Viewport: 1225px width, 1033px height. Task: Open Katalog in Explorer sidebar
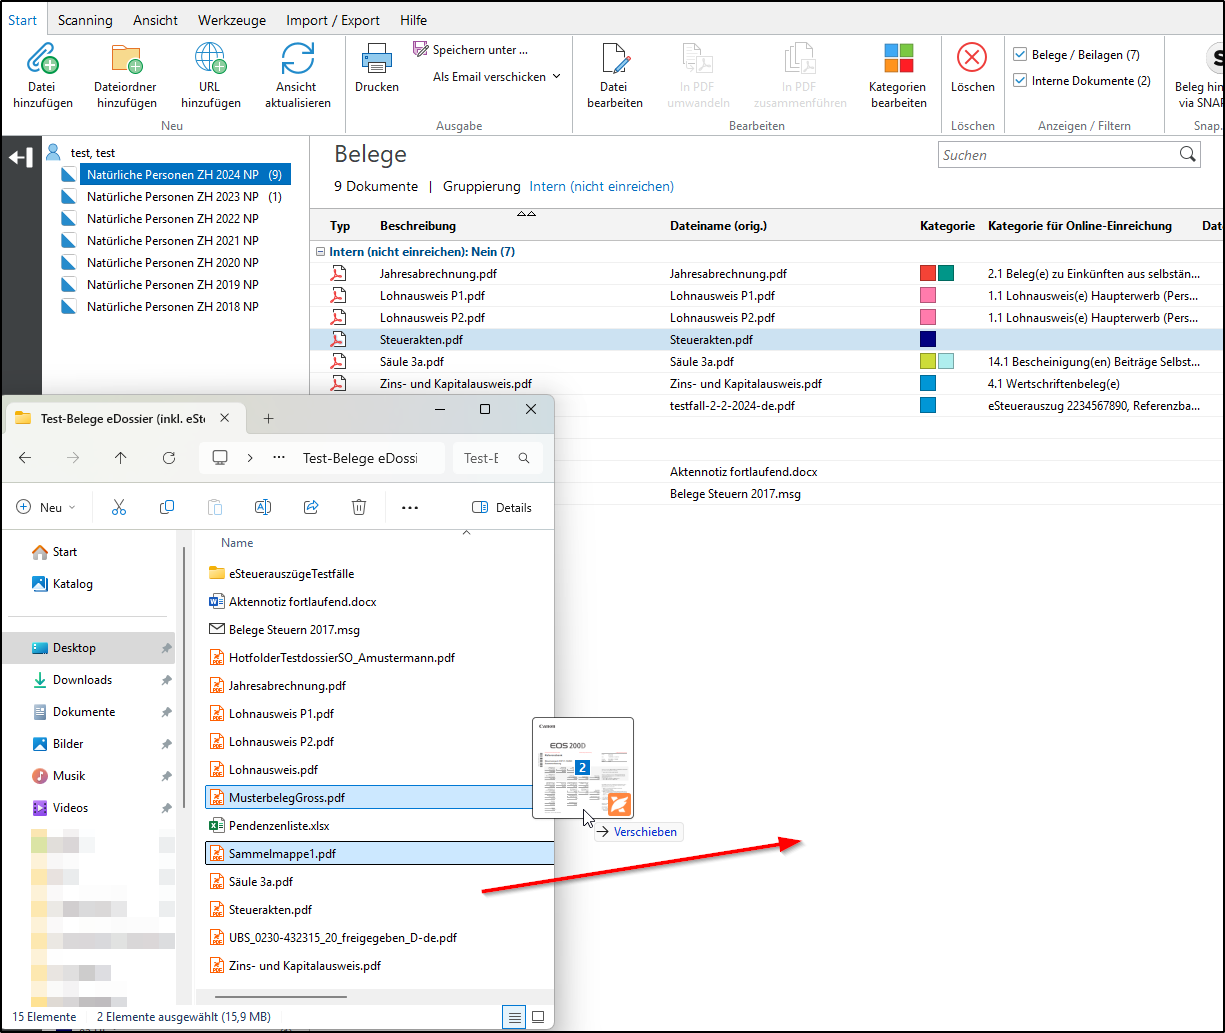(72, 584)
